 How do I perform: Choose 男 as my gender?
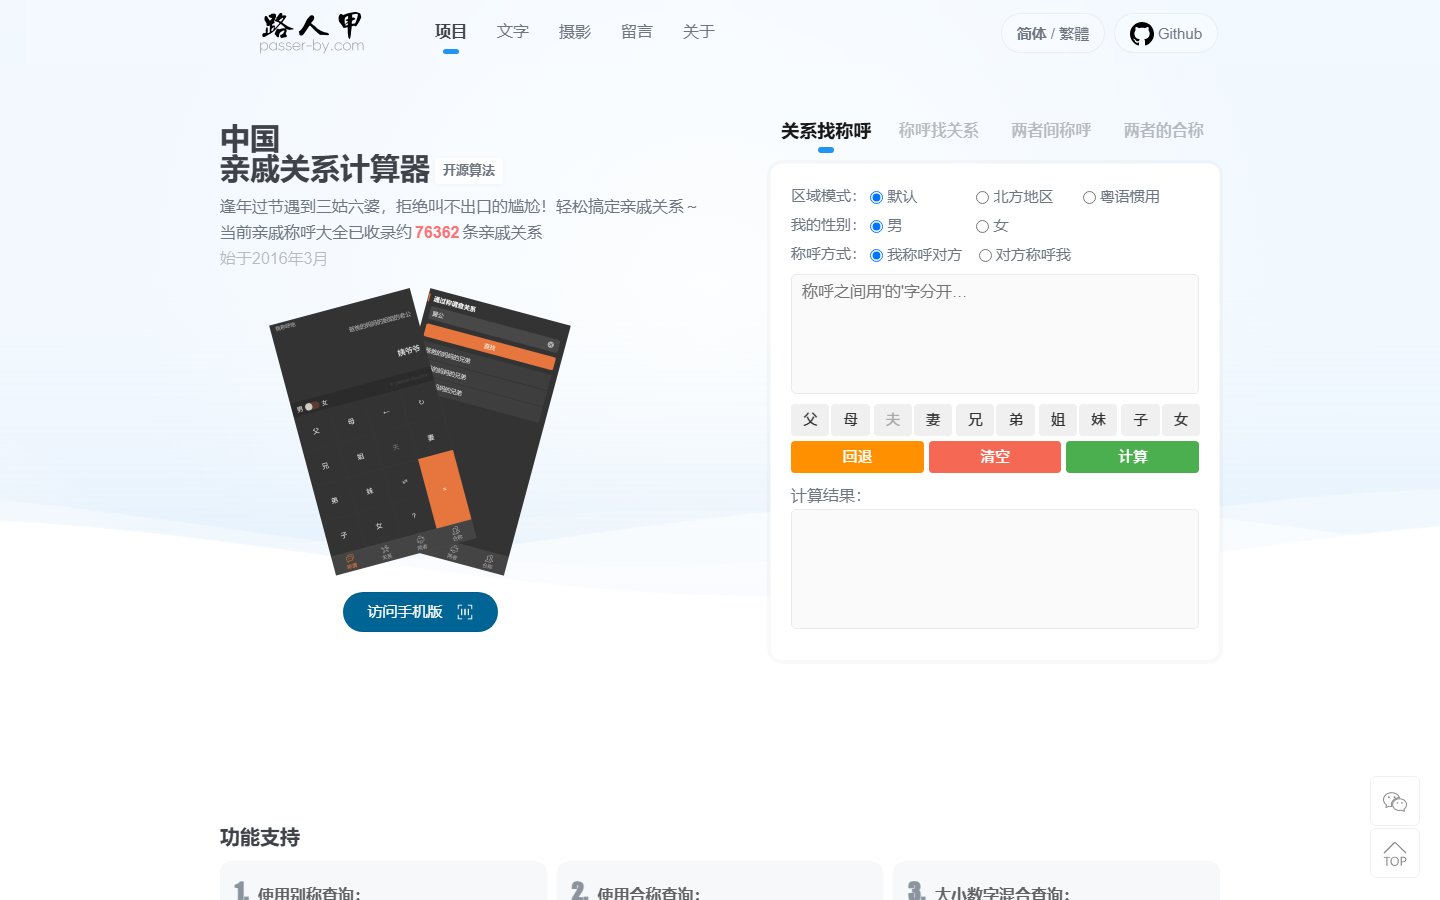[876, 226]
